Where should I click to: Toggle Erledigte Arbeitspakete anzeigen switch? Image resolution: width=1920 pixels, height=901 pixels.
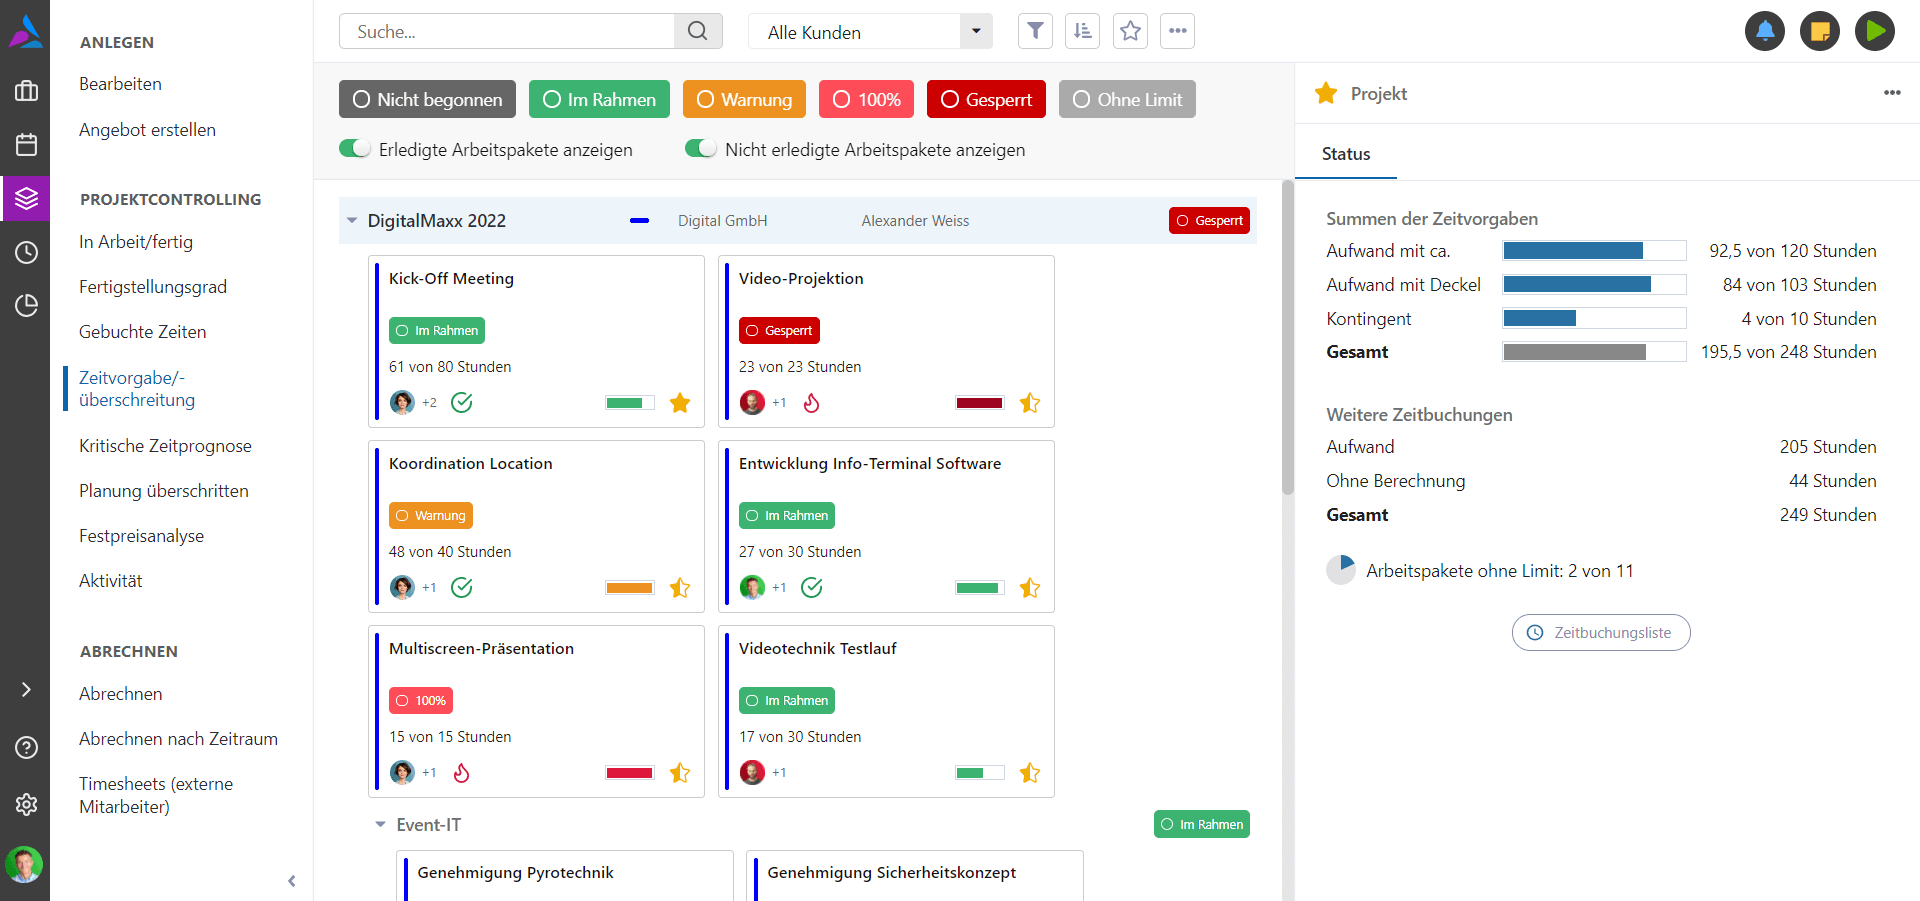click(x=355, y=149)
